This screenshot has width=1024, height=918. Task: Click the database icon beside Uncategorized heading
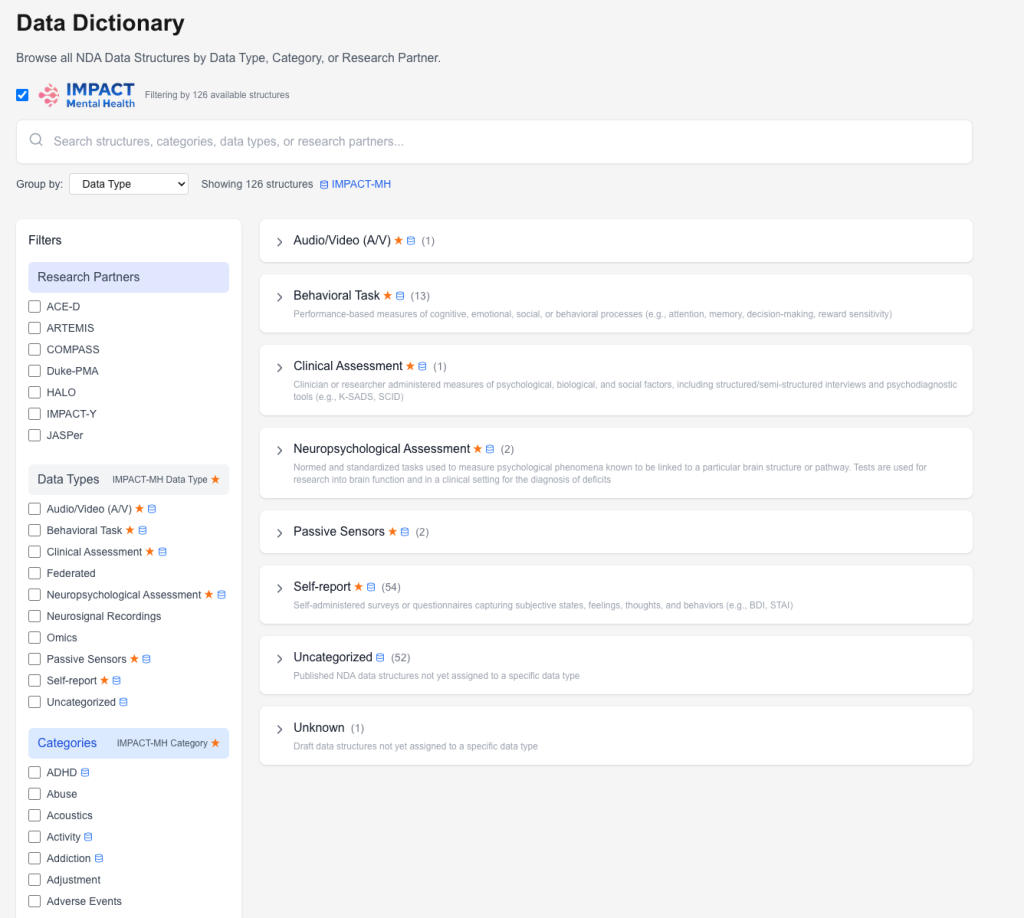[x=380, y=658]
